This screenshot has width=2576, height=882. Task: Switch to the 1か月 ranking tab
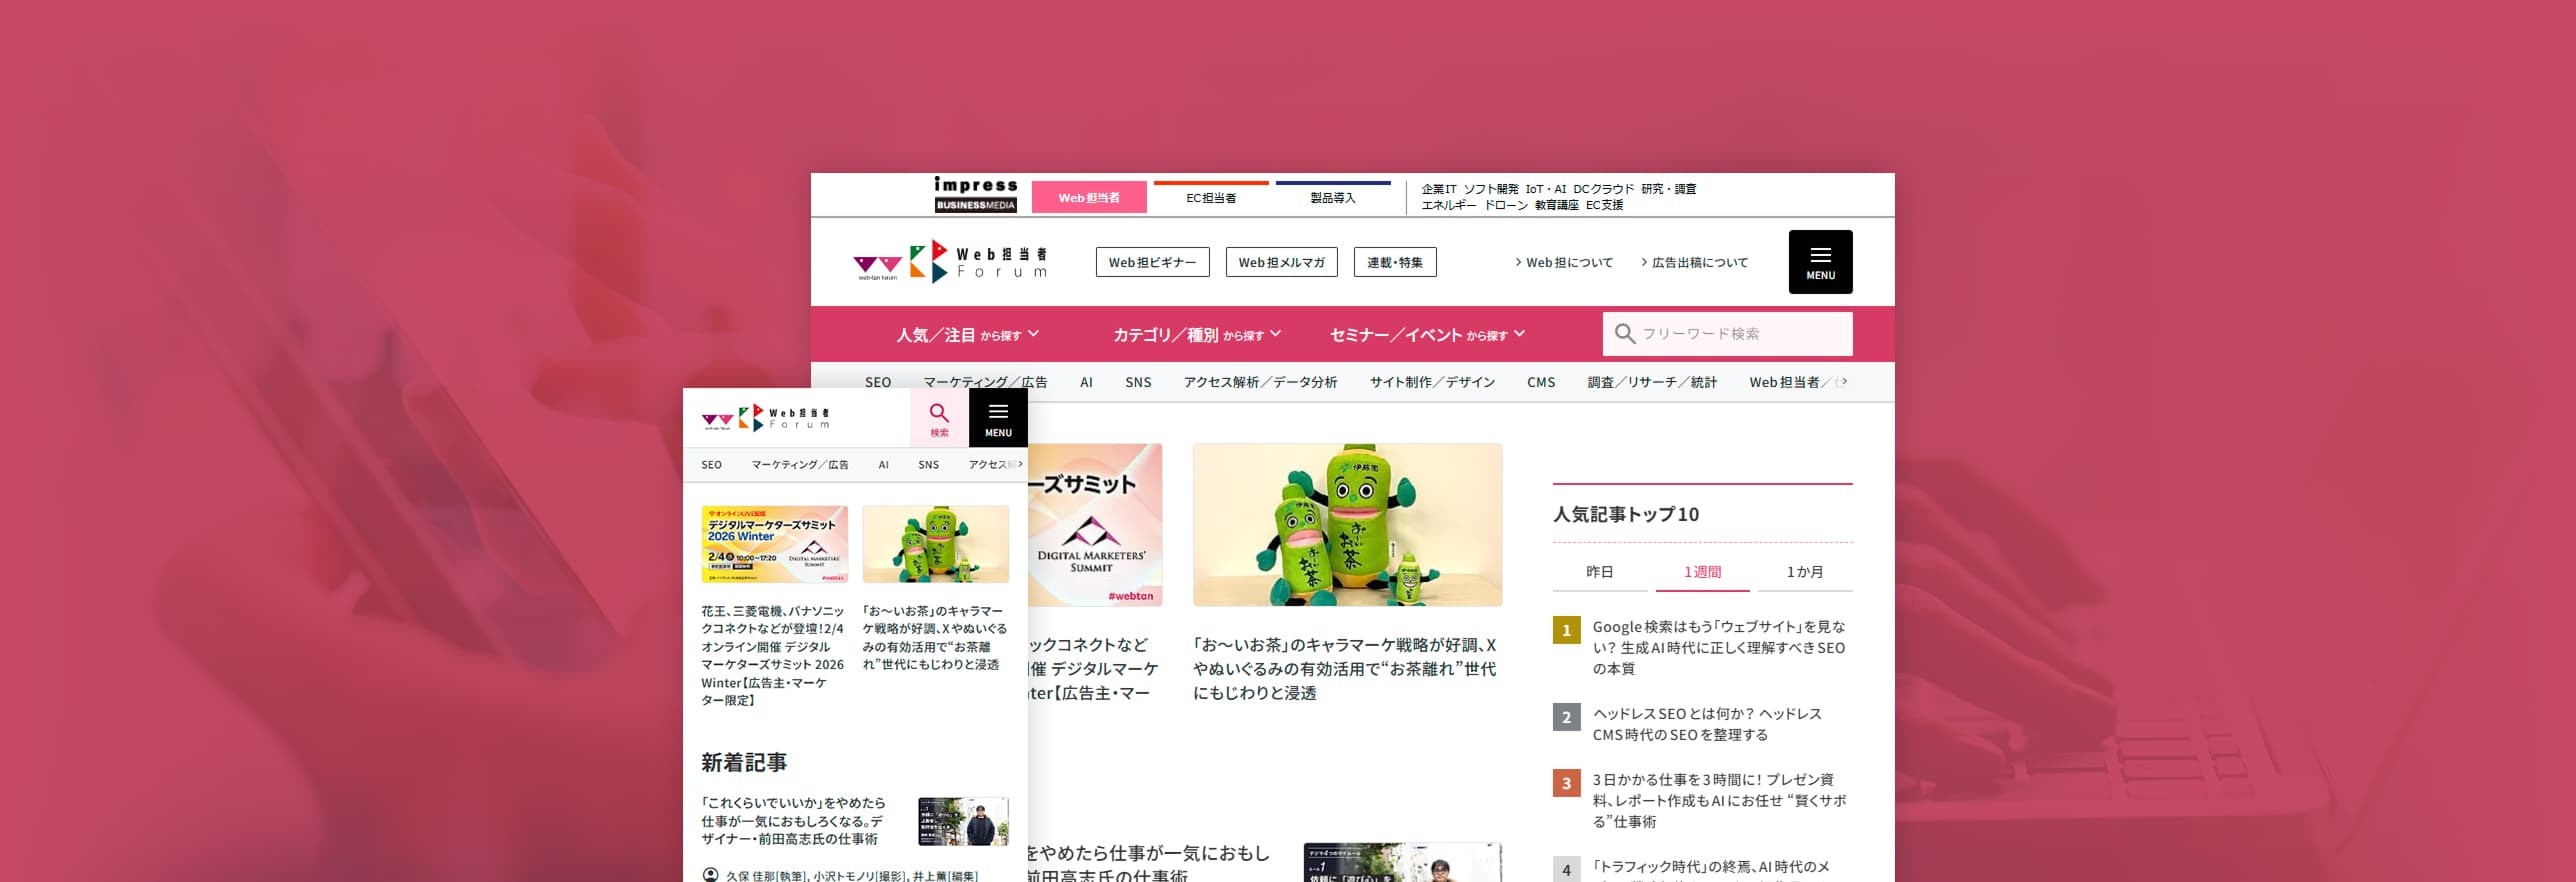[1804, 572]
